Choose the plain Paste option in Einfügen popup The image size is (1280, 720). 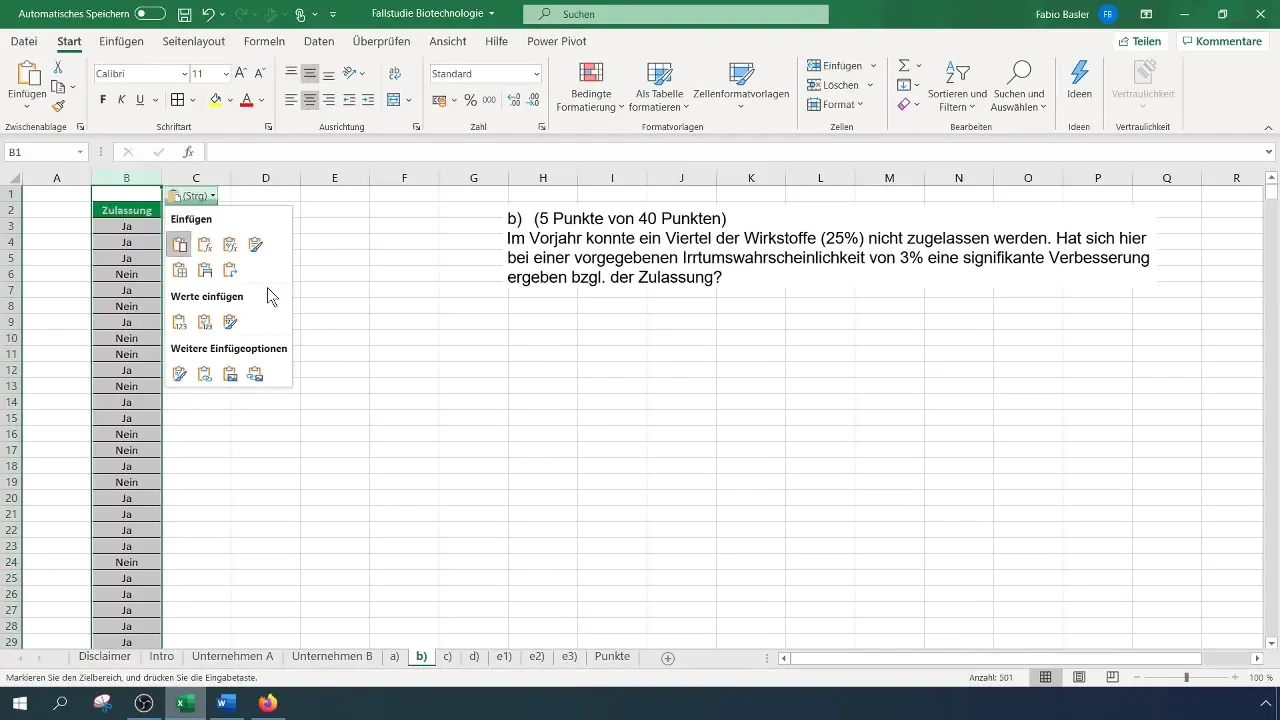pos(180,244)
